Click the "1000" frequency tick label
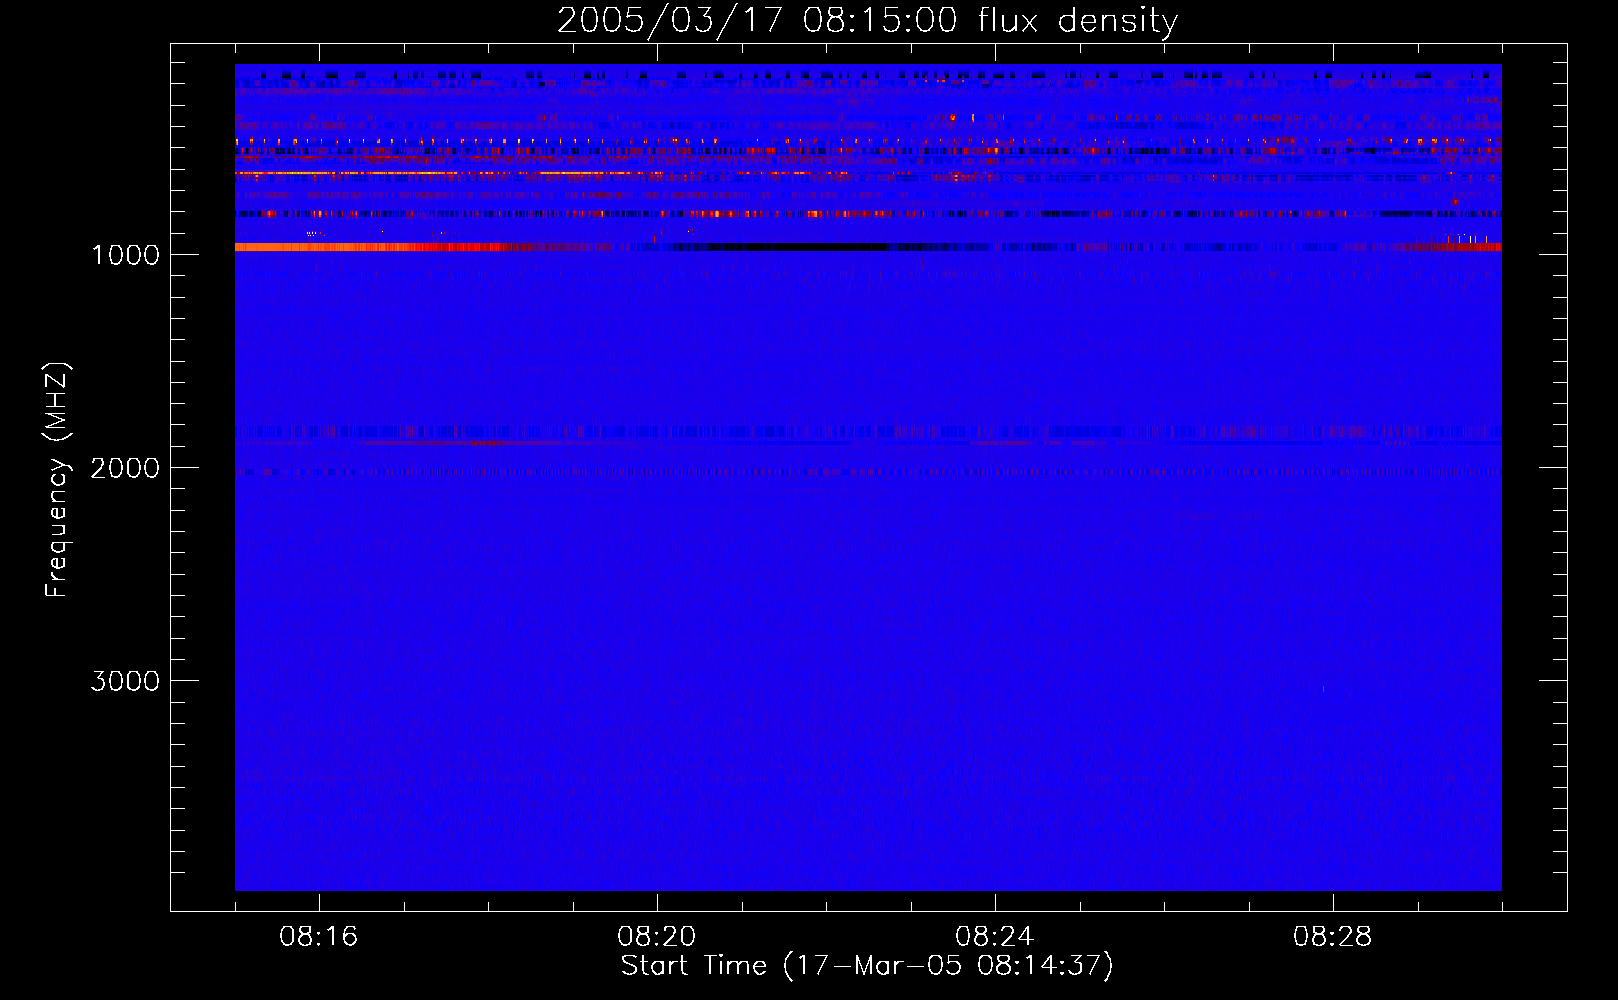 (125, 255)
